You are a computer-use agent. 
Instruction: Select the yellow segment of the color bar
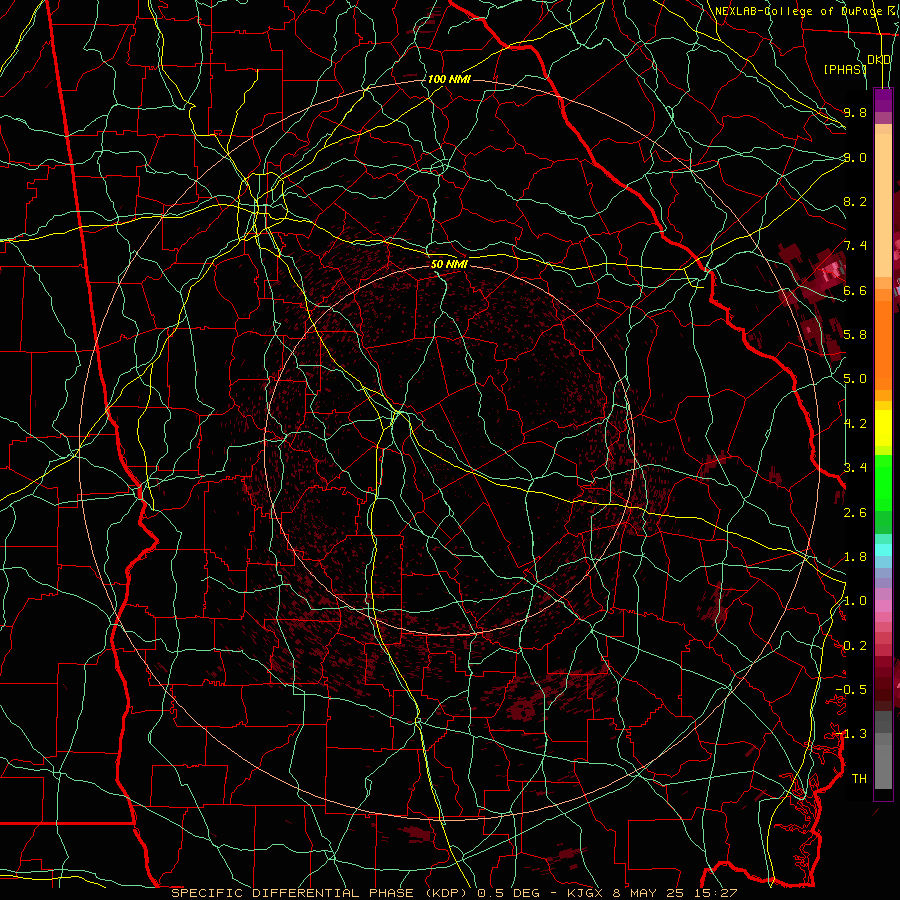point(883,428)
